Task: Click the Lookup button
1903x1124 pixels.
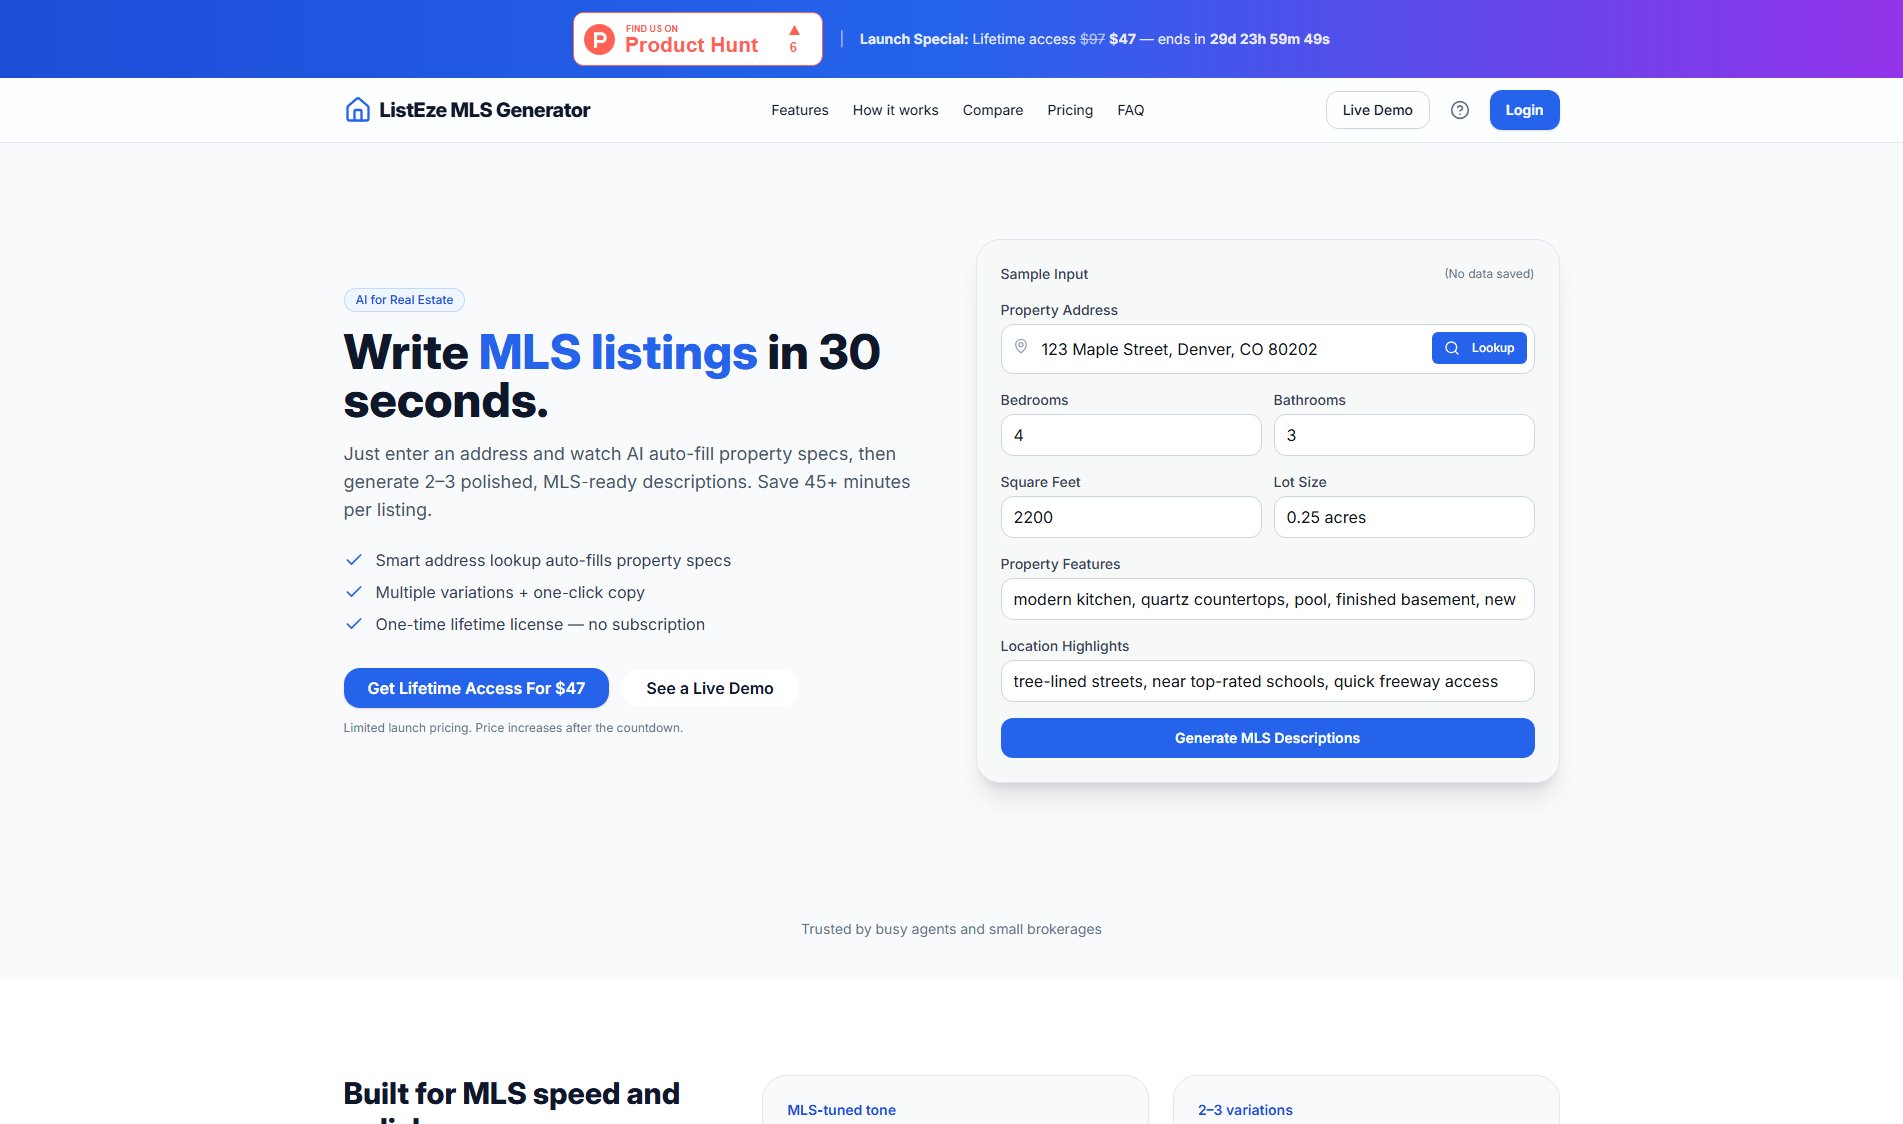Action: coord(1479,348)
